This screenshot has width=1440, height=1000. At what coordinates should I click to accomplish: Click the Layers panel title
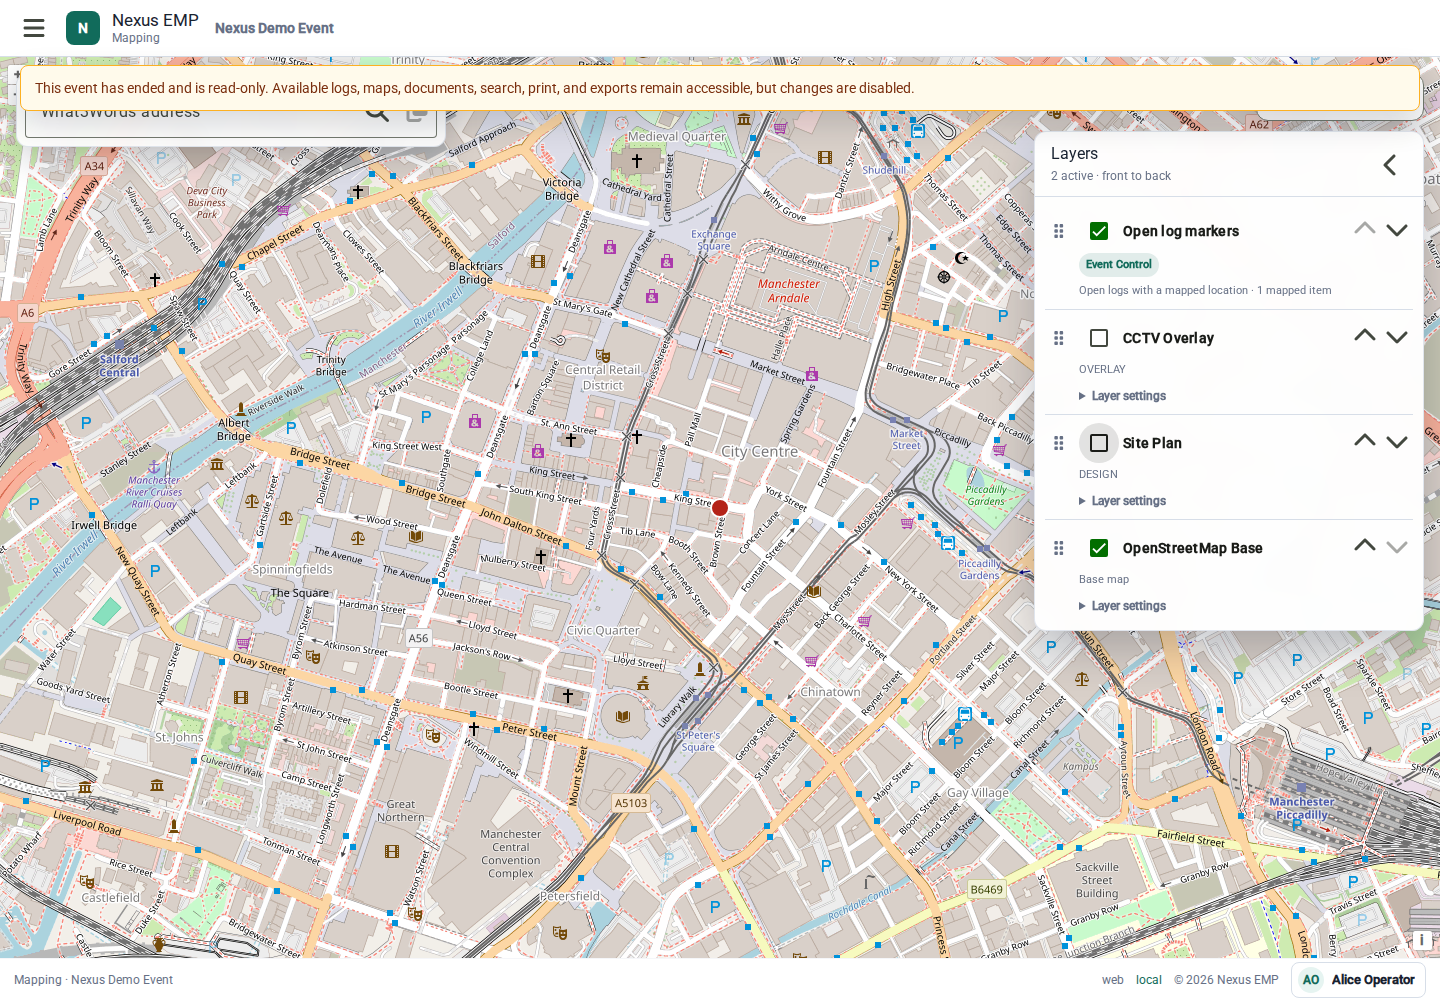pyautogui.click(x=1074, y=153)
